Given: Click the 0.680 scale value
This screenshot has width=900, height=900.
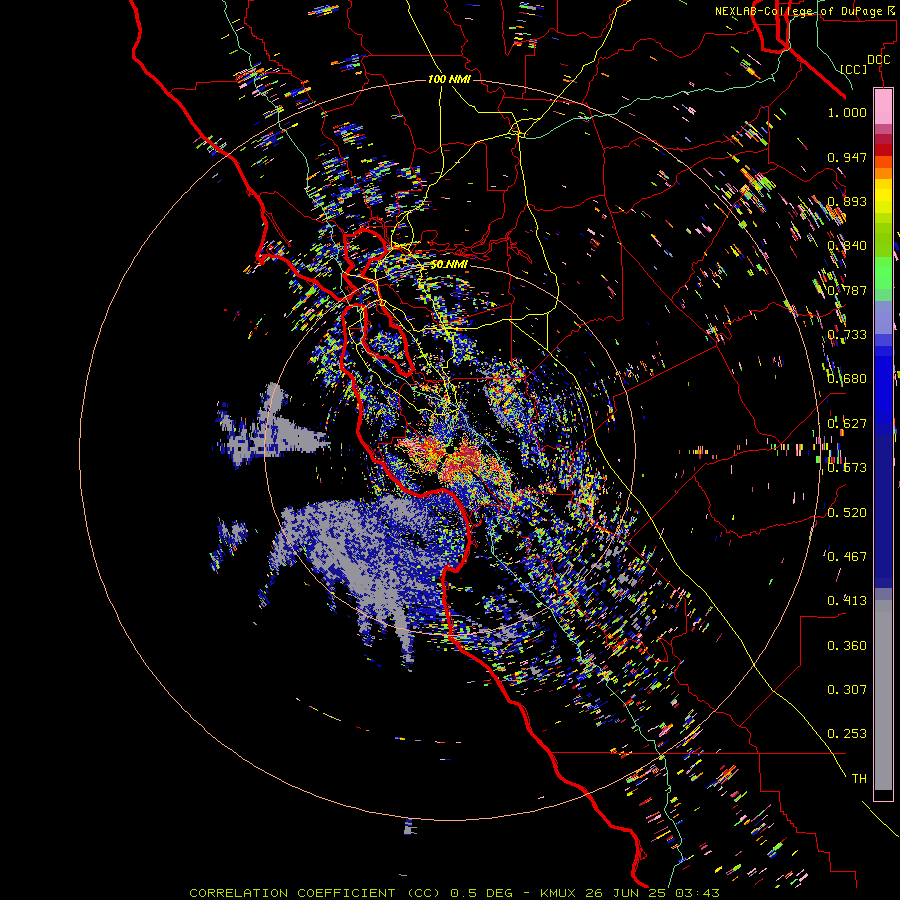Looking at the screenshot, I should click(847, 379).
